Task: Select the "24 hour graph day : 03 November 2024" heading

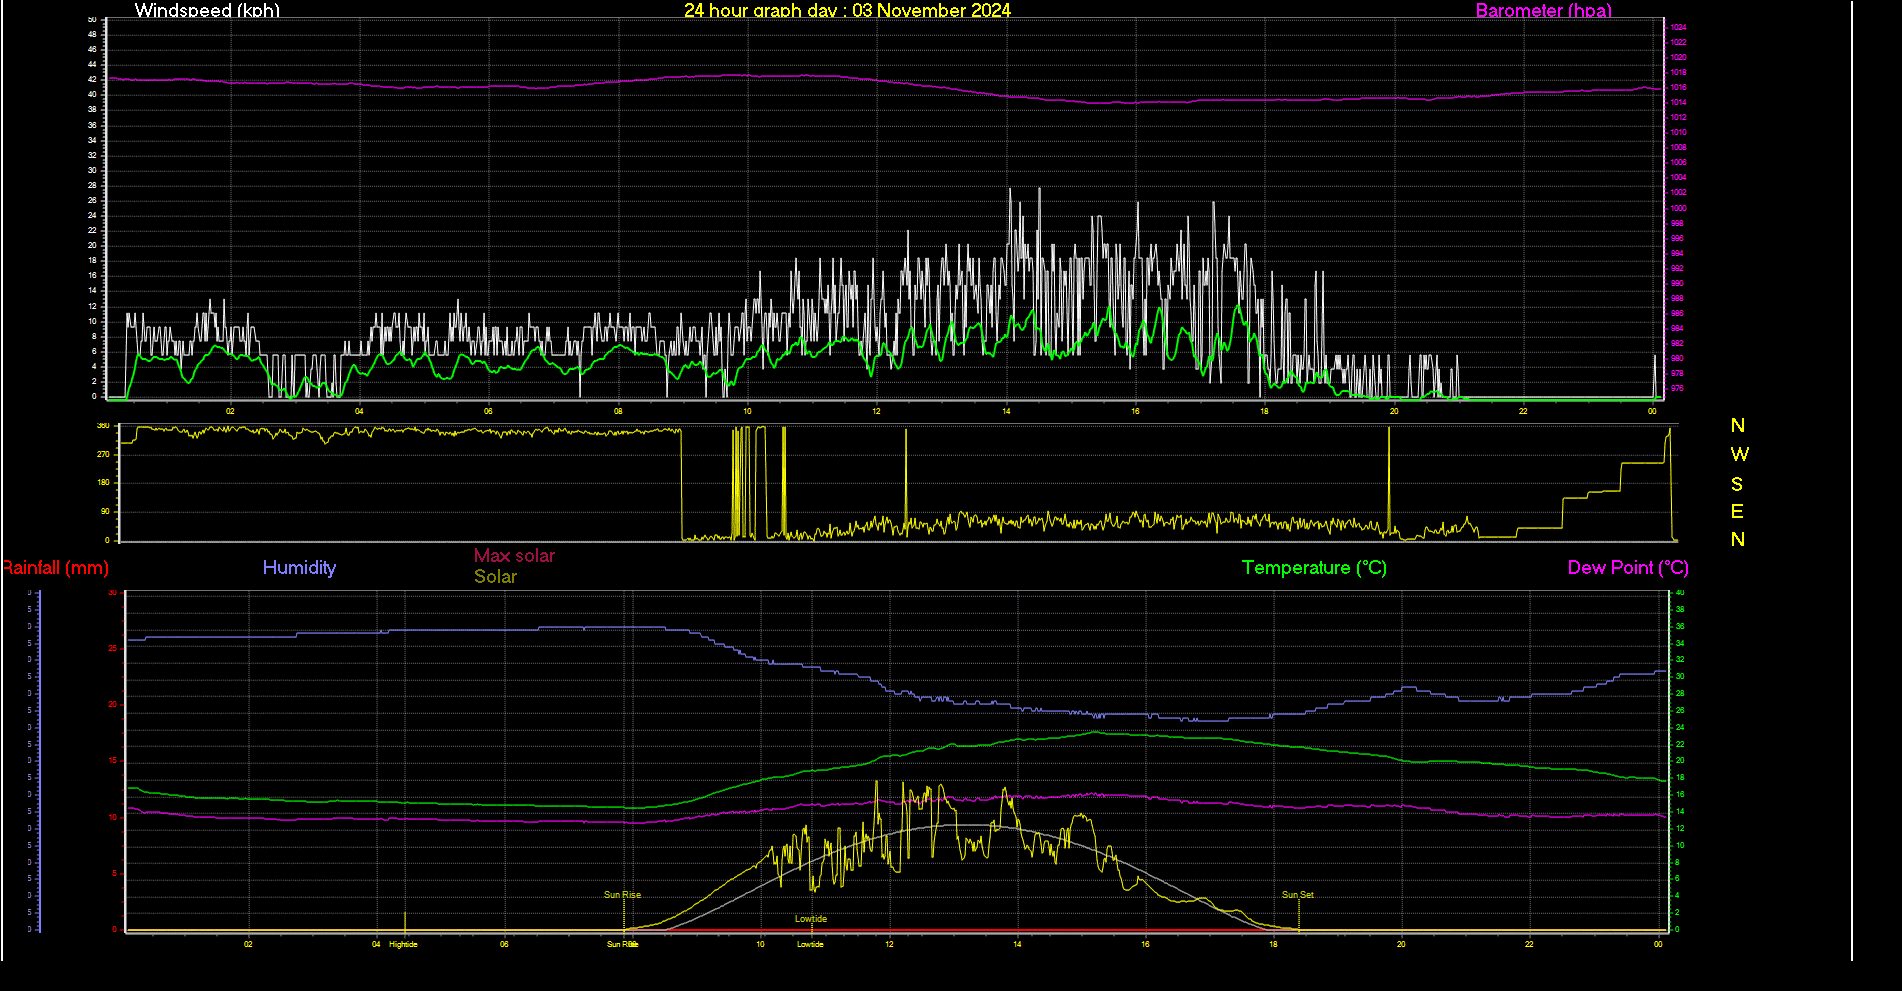Action: pyautogui.click(x=847, y=10)
